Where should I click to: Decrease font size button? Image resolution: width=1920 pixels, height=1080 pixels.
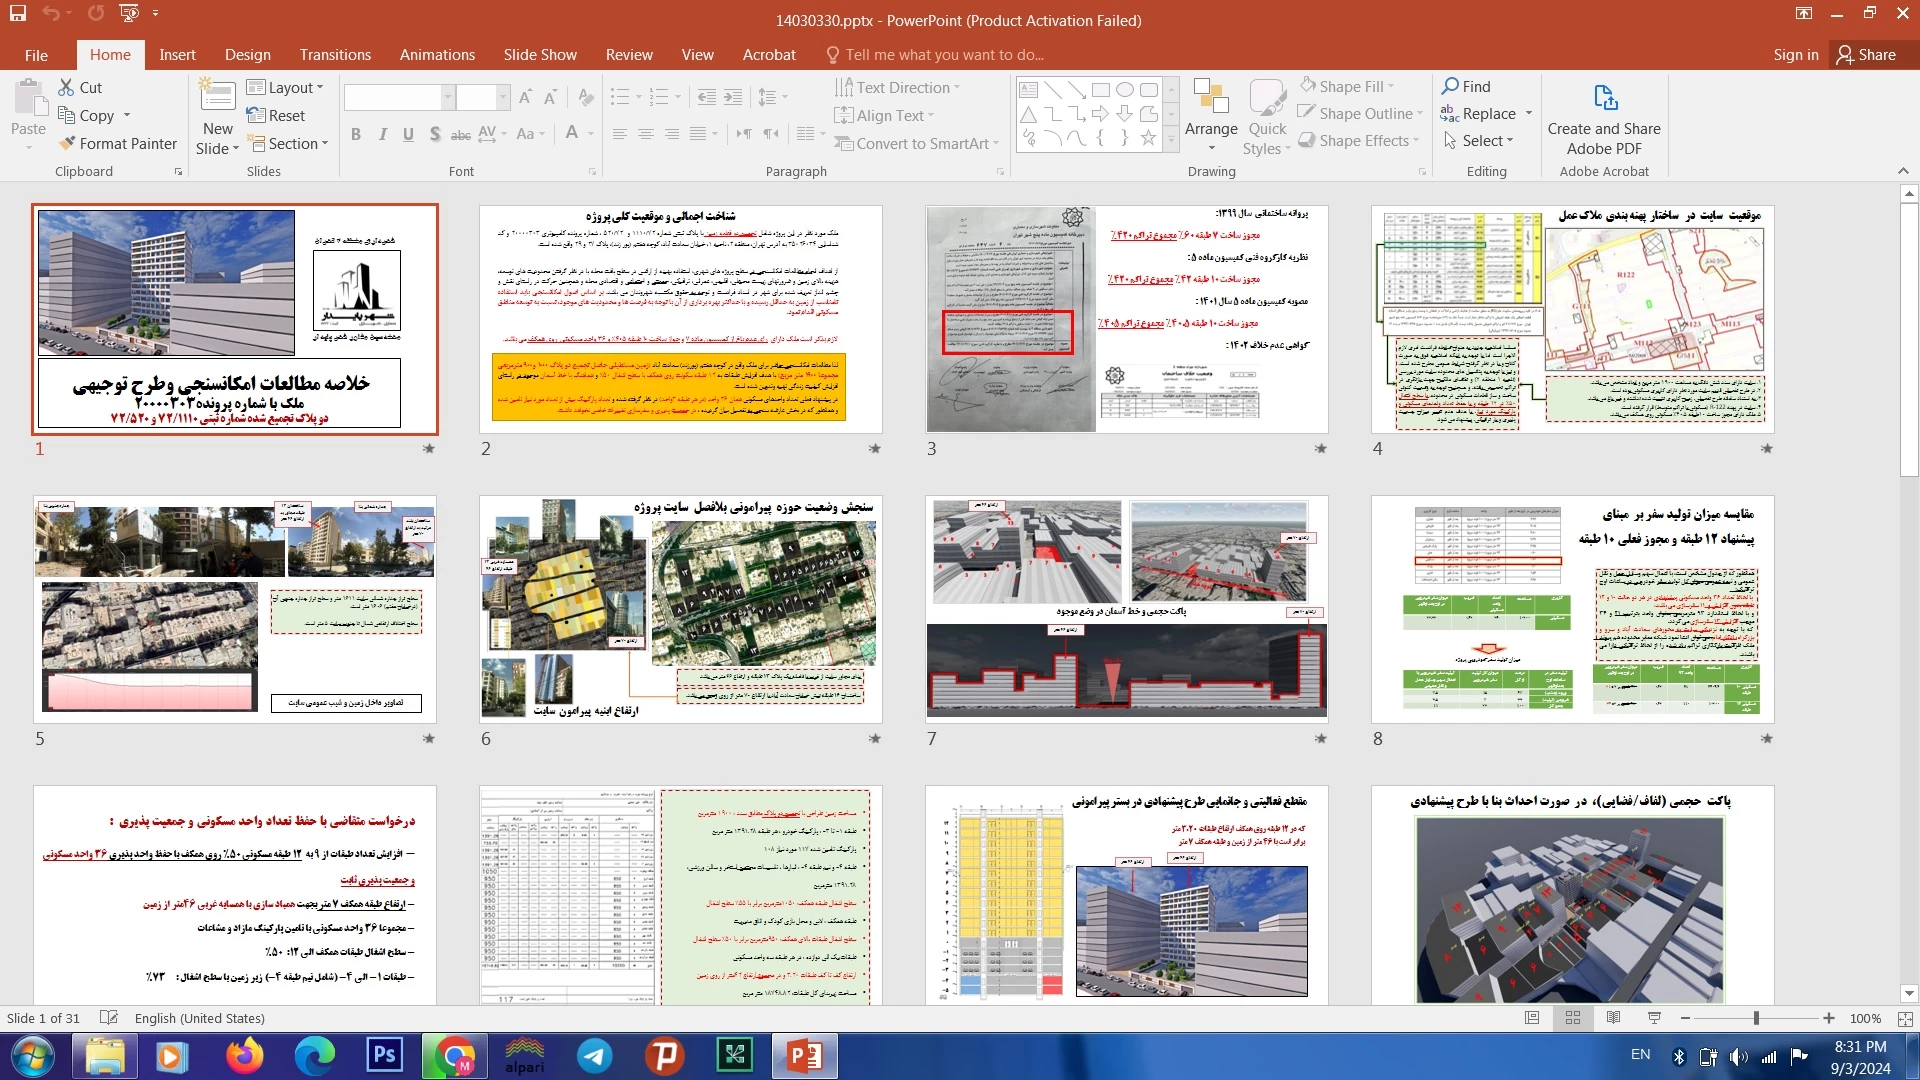pos(550,97)
